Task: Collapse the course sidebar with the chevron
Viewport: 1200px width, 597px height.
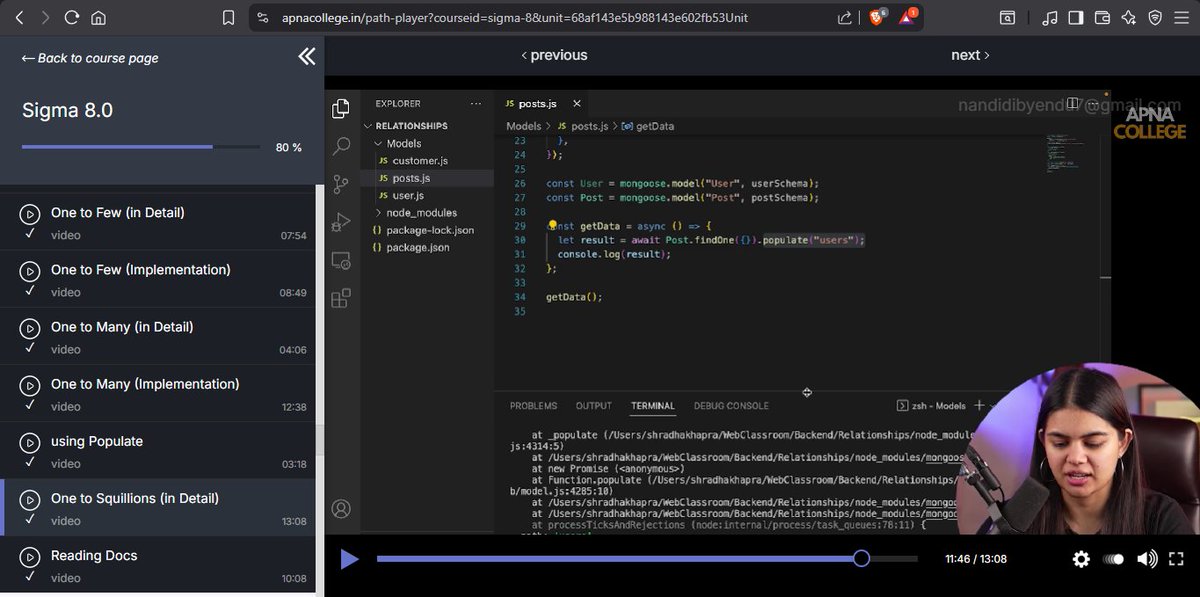Action: [x=307, y=57]
